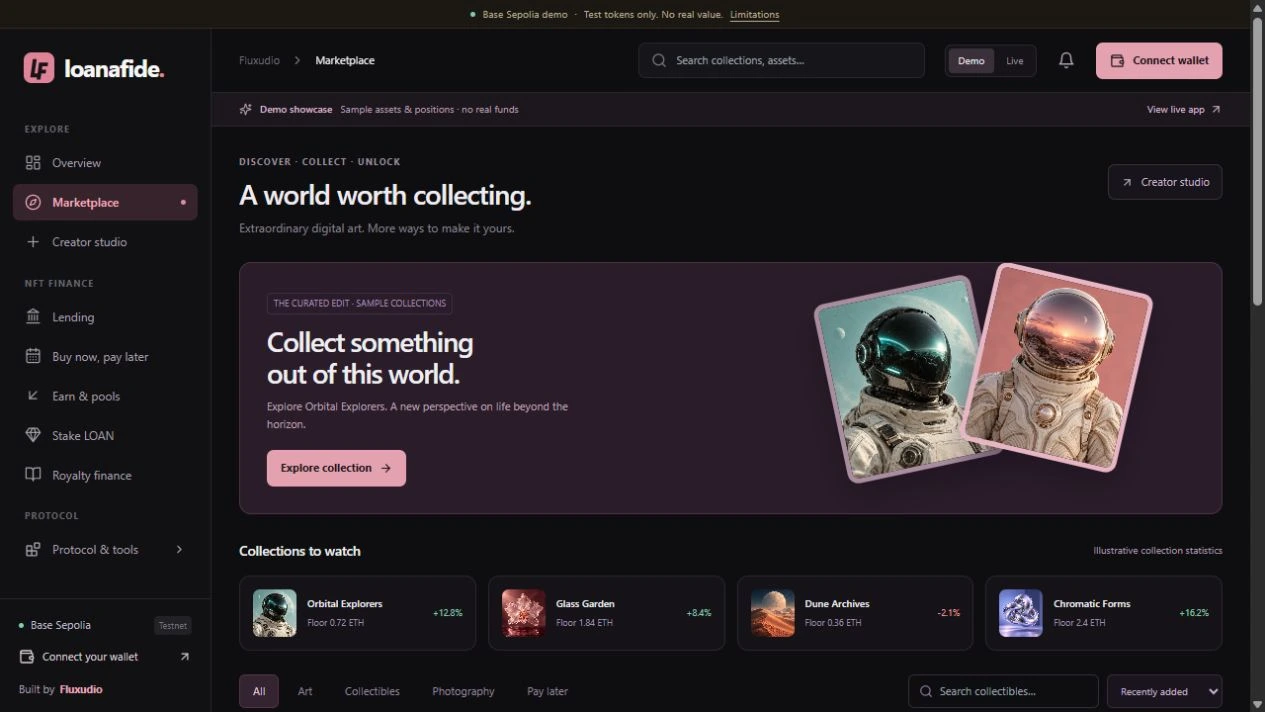Click the -2.1% change value
The image size is (1265, 712).
click(x=949, y=613)
